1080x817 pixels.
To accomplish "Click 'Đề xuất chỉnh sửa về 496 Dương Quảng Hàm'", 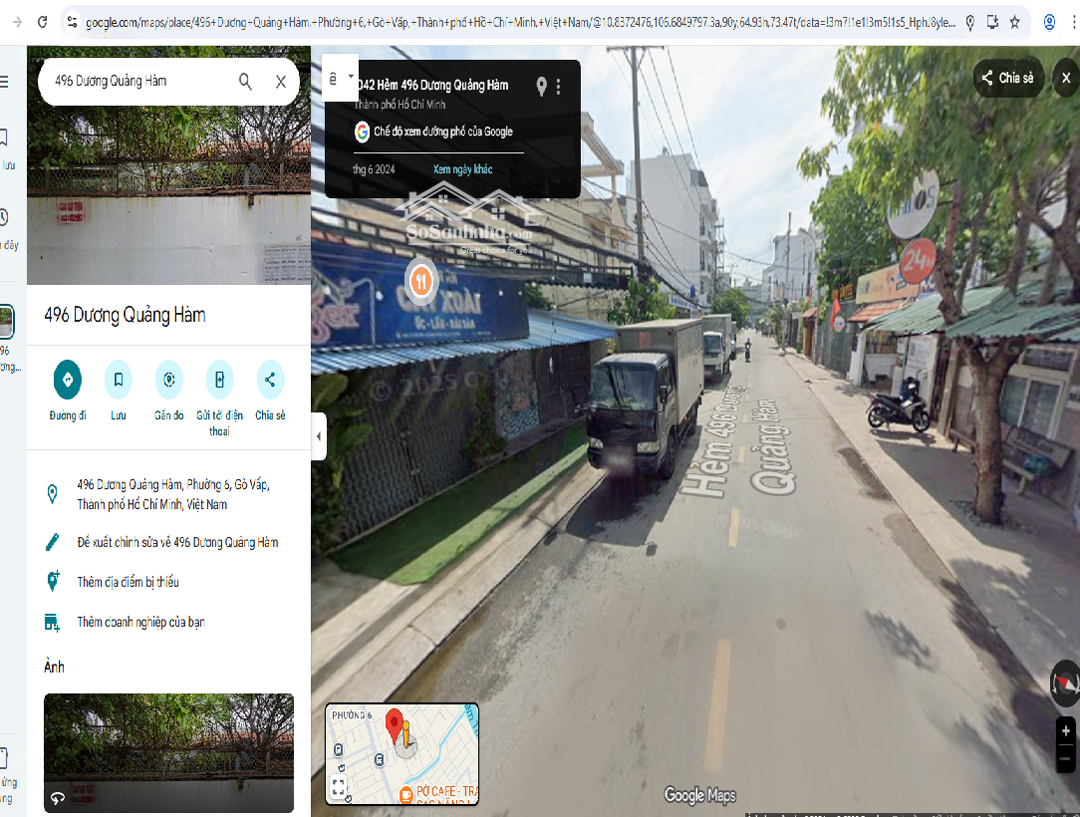I will [177, 543].
